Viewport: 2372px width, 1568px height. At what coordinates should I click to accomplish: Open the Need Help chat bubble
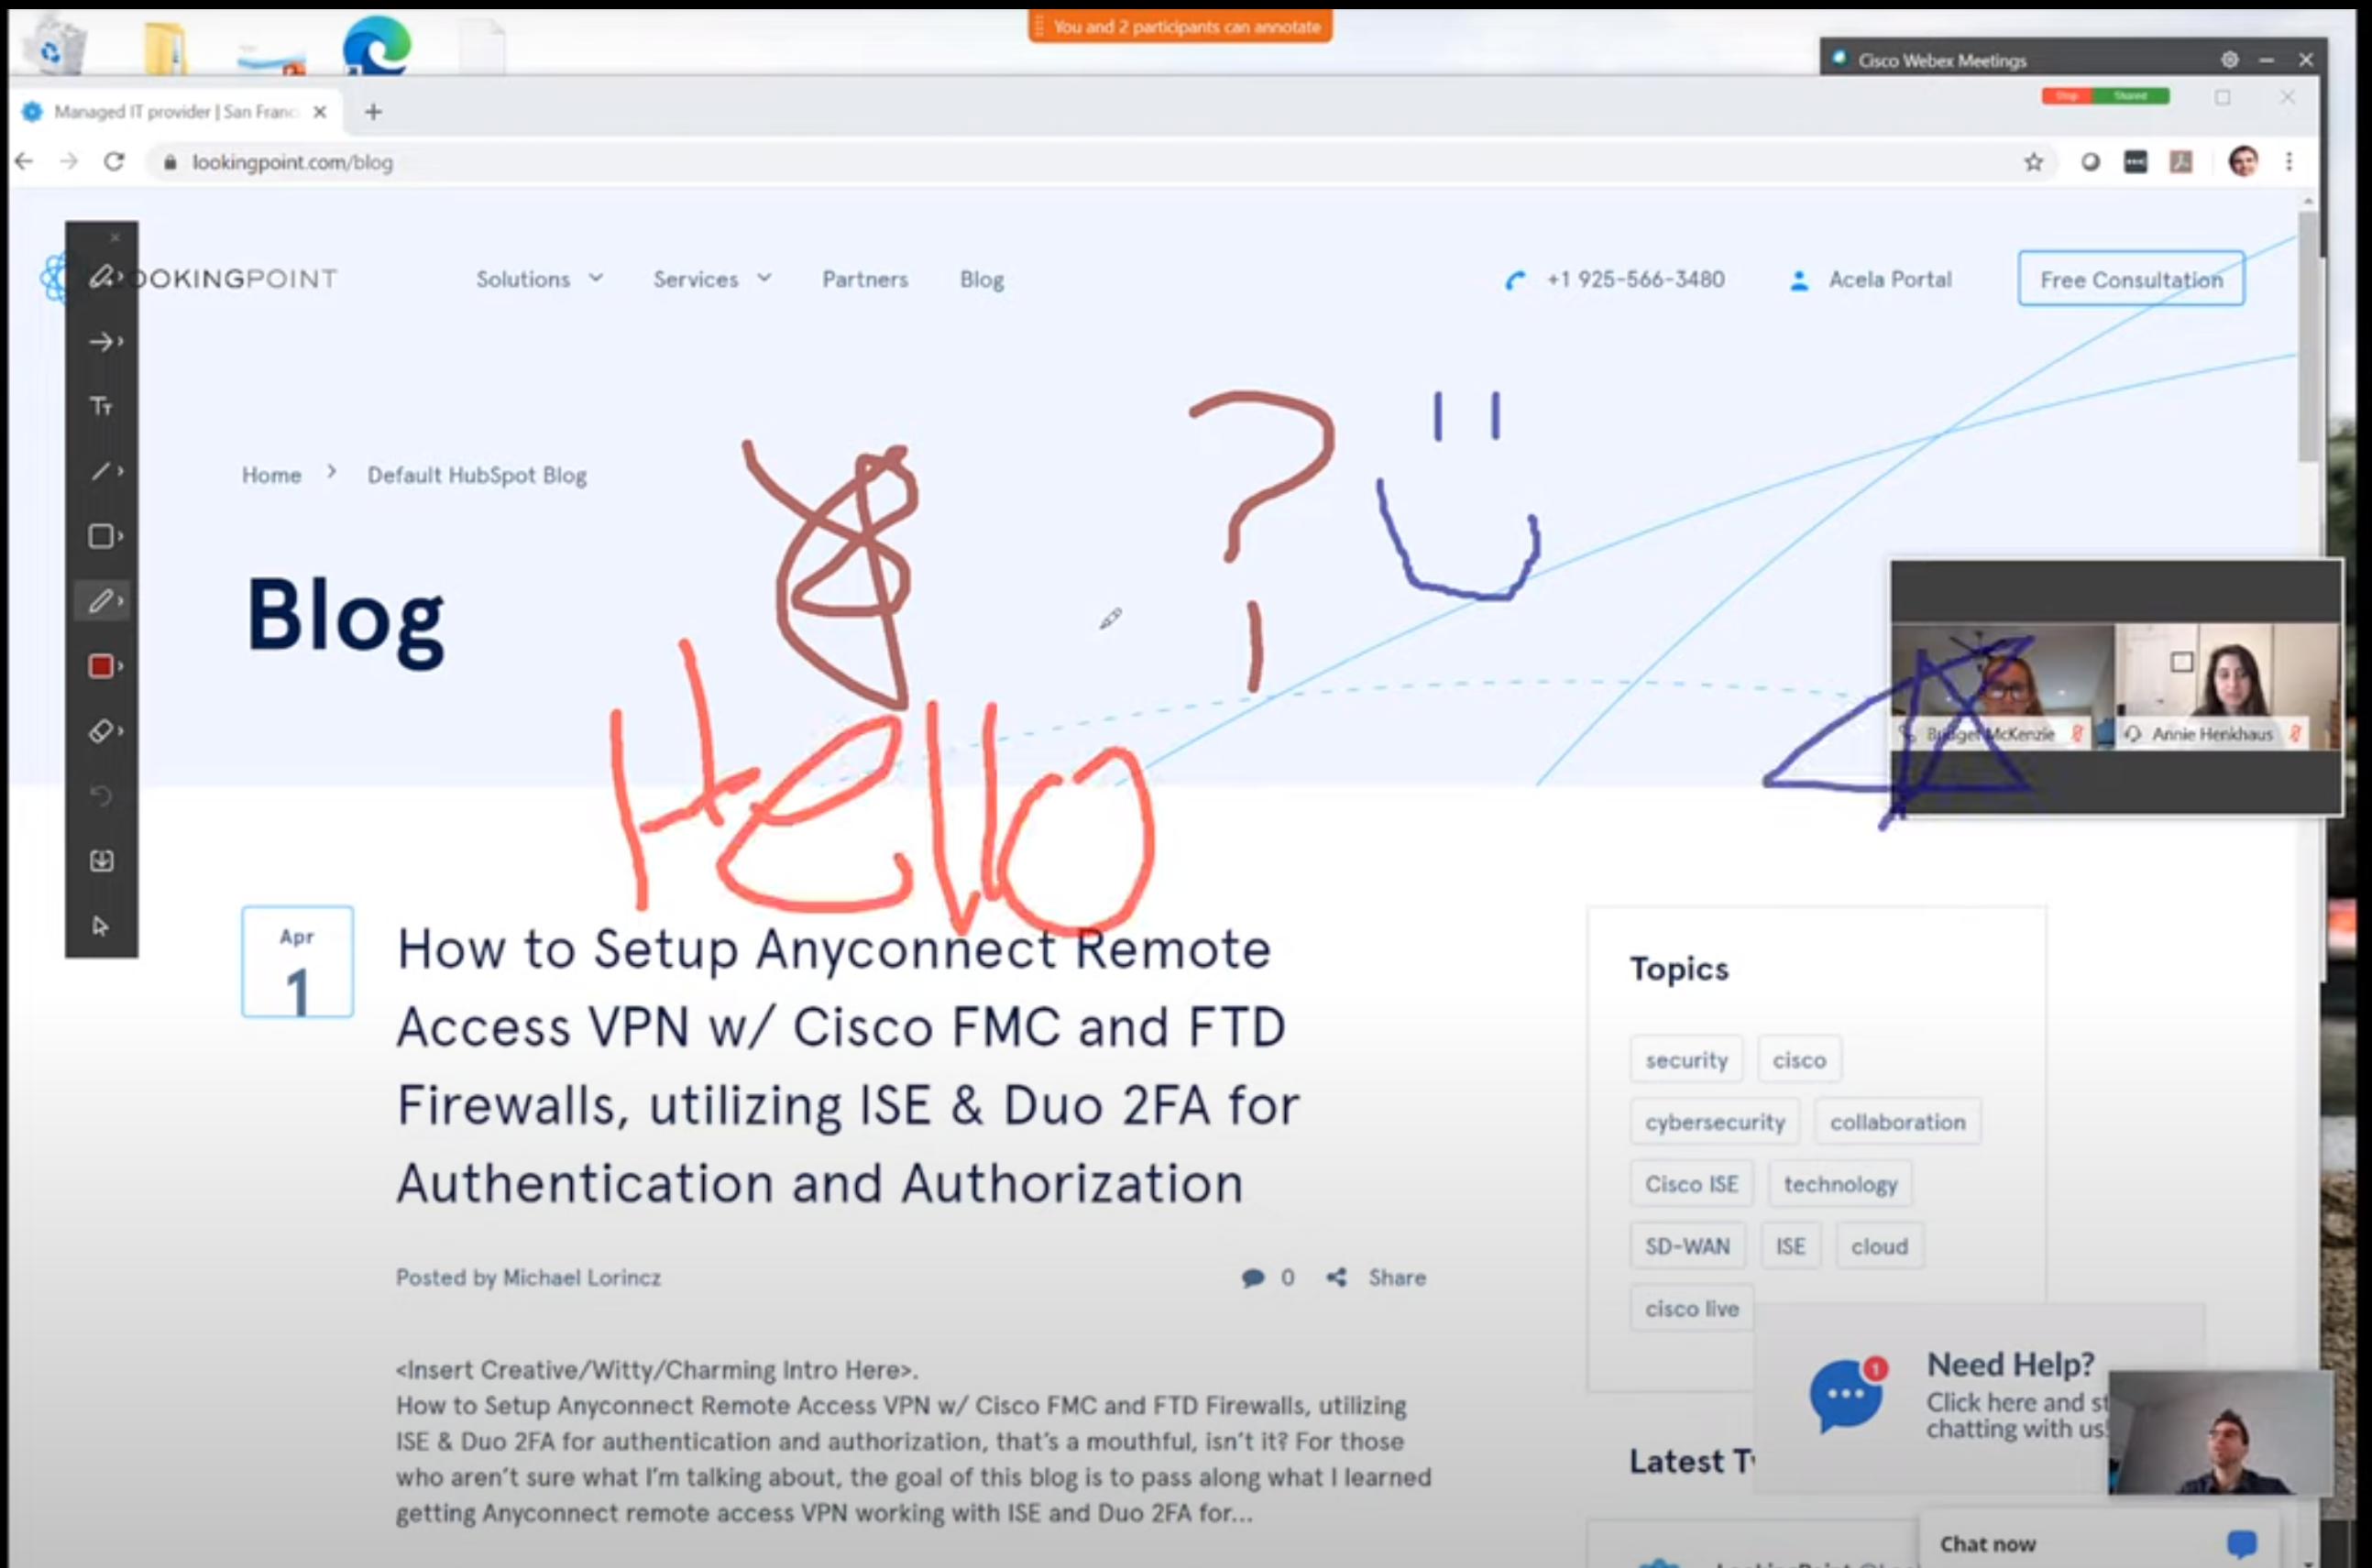1846,1394
